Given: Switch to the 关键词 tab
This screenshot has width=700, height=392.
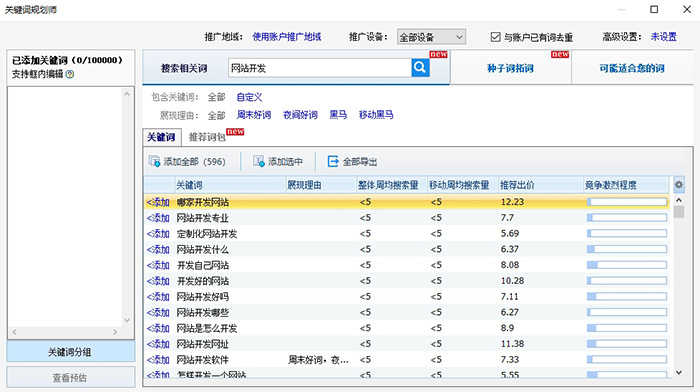Looking at the screenshot, I should [161, 137].
